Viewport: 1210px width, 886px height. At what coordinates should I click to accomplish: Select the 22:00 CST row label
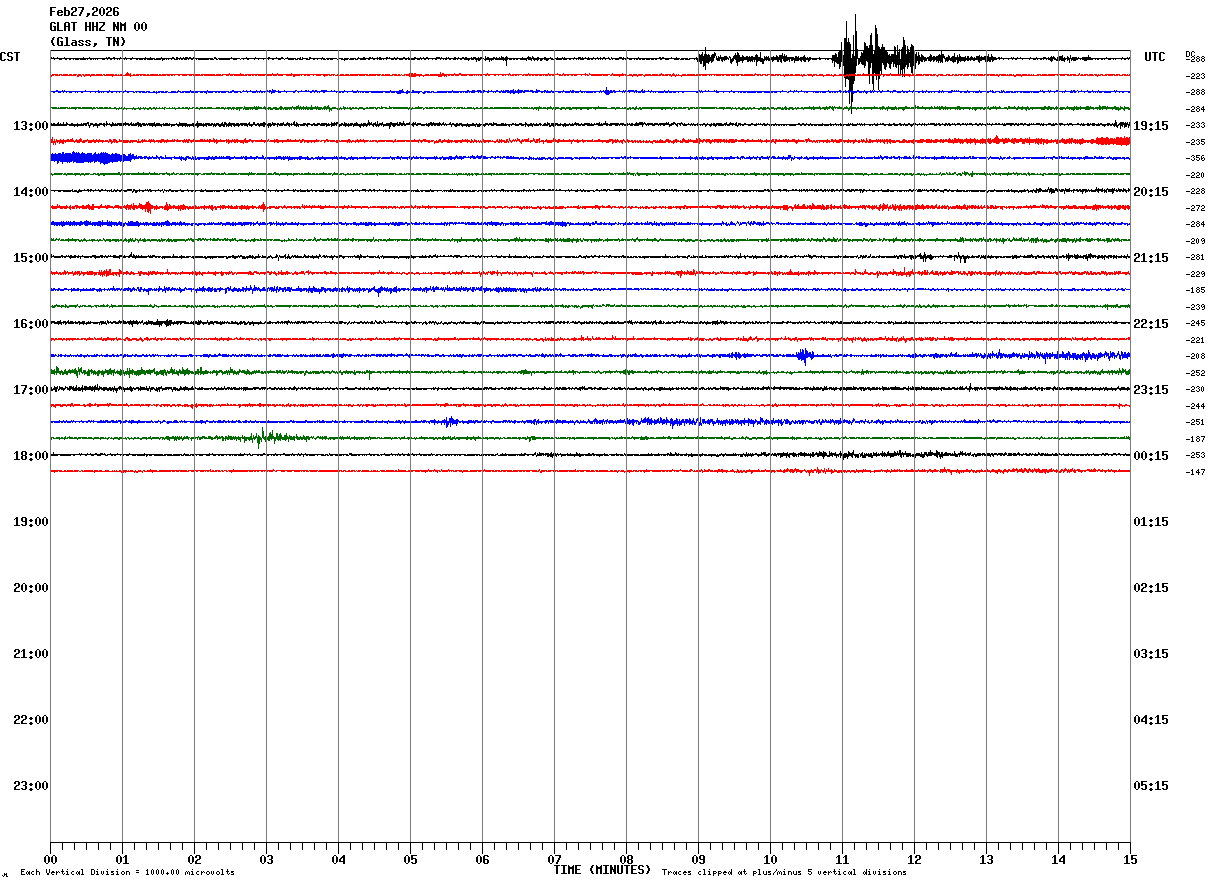tap(31, 719)
